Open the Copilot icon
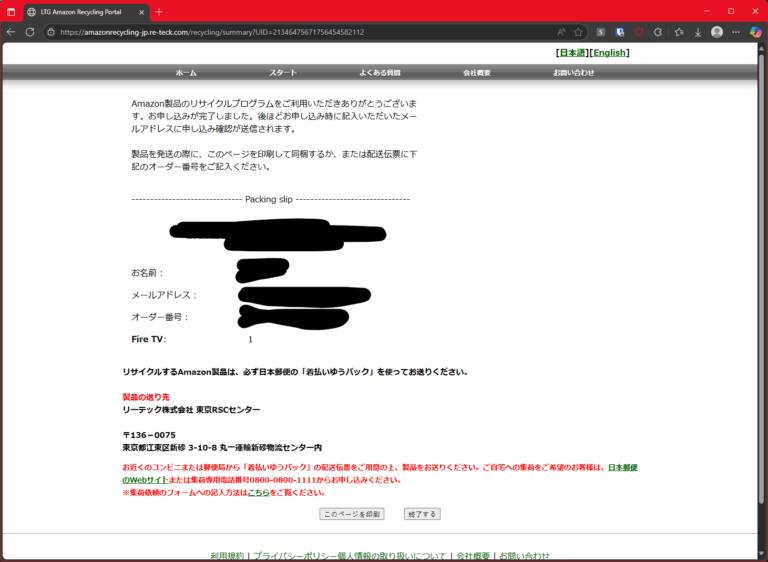The width and height of the screenshot is (768, 562). (756, 32)
